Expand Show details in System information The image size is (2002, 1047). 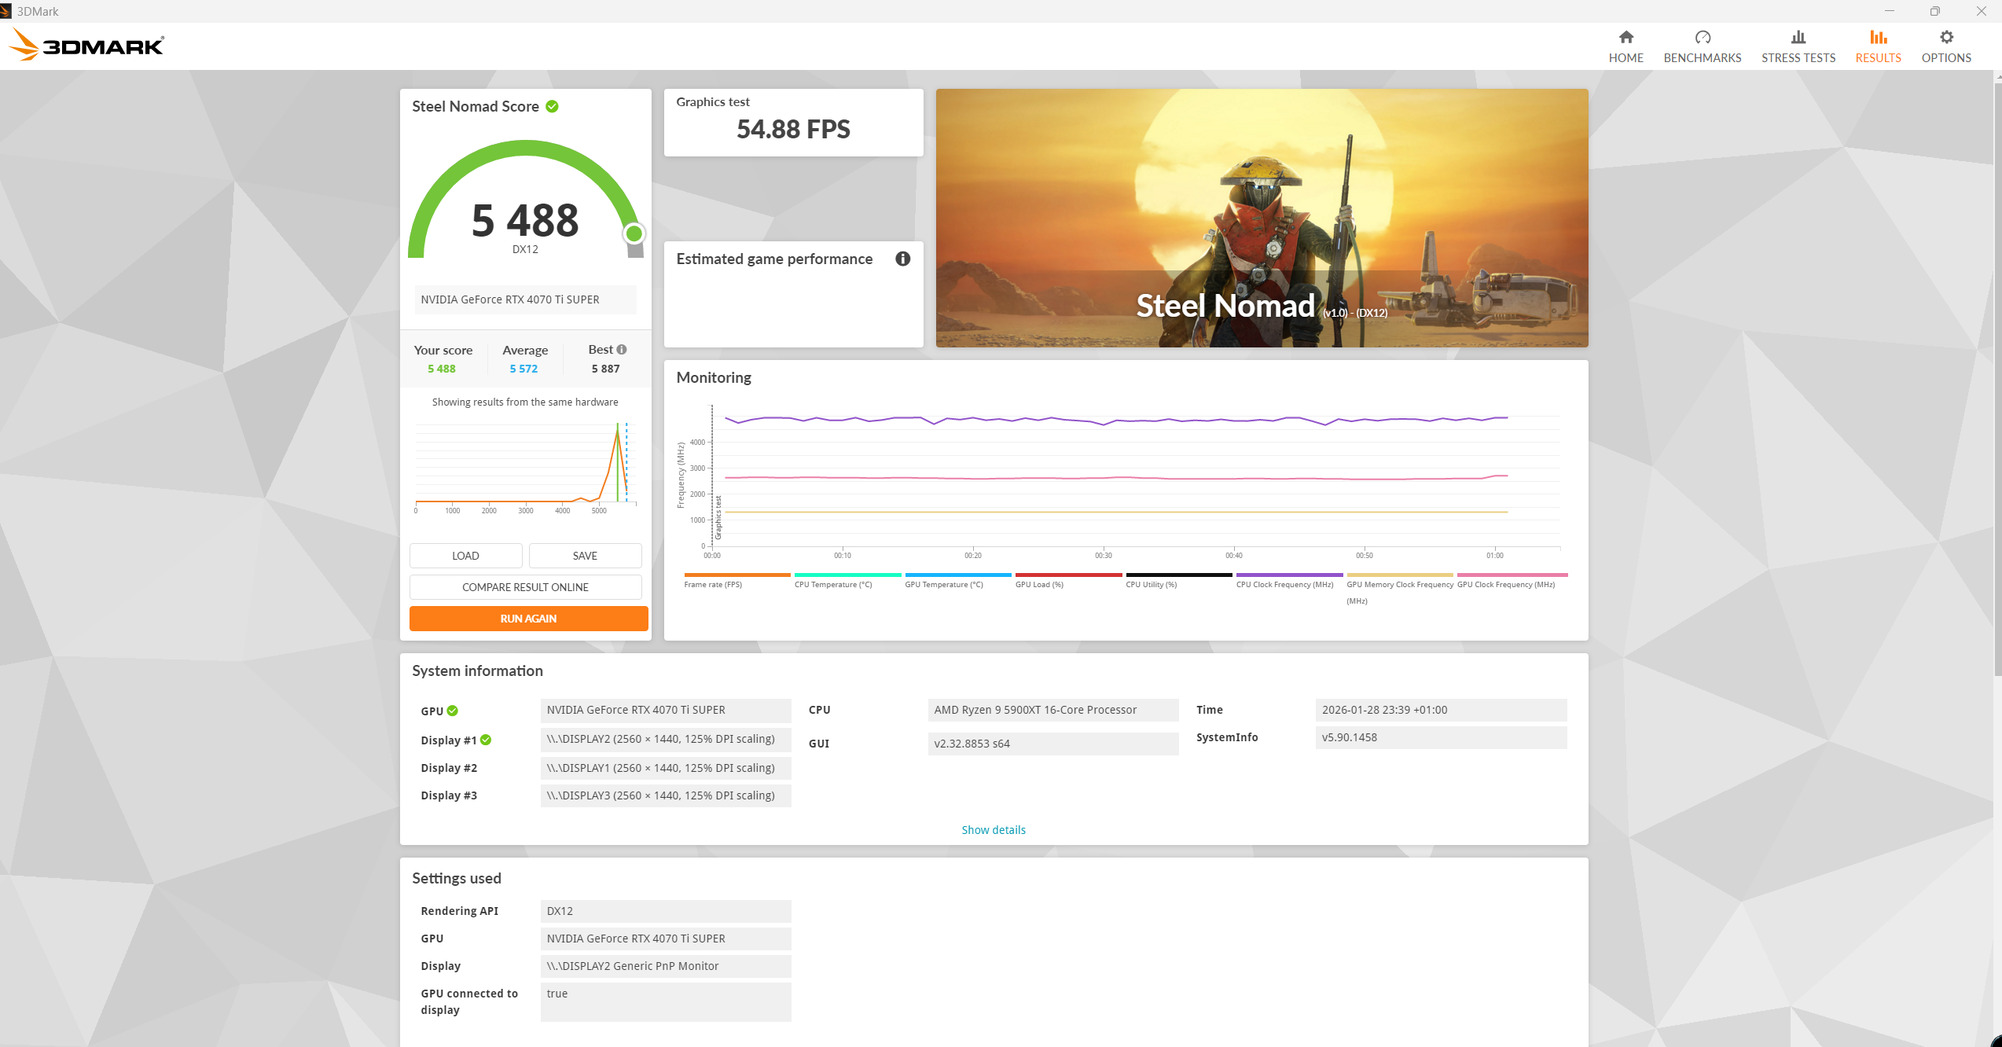(x=992, y=829)
